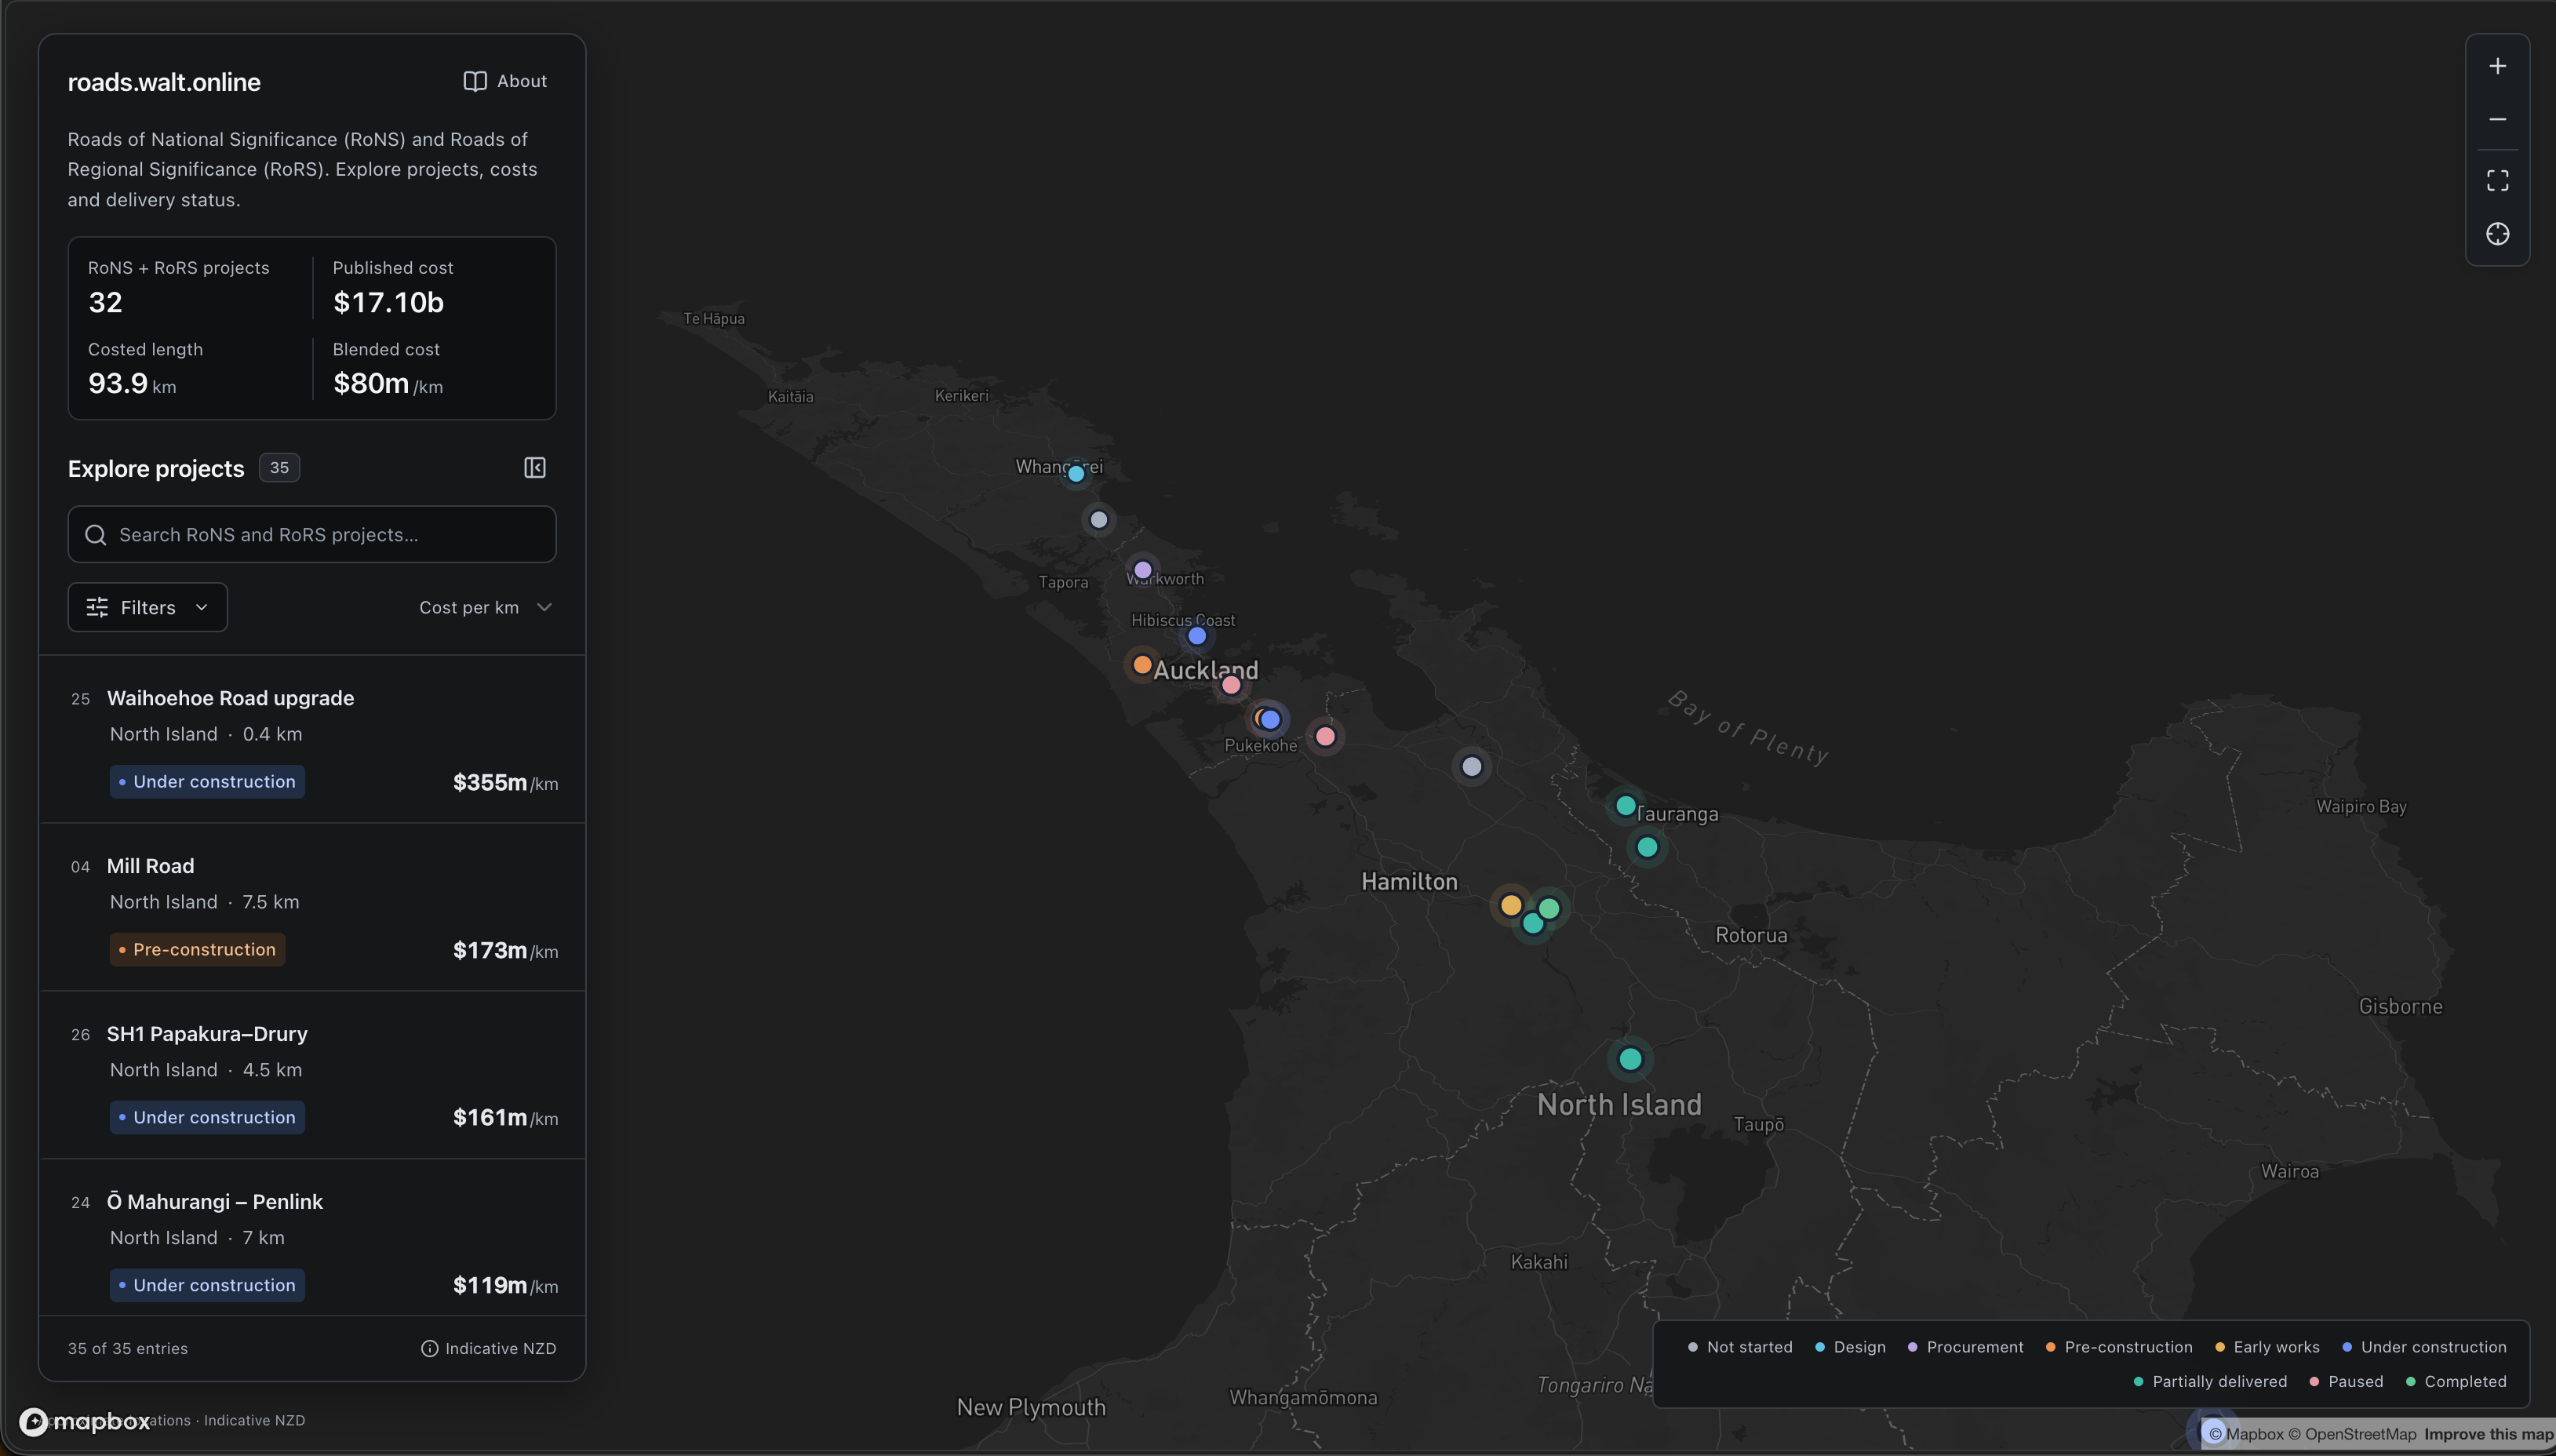Click the yellow early works marker near Hamilton
The width and height of the screenshot is (2556, 1456).
[x=1511, y=905]
